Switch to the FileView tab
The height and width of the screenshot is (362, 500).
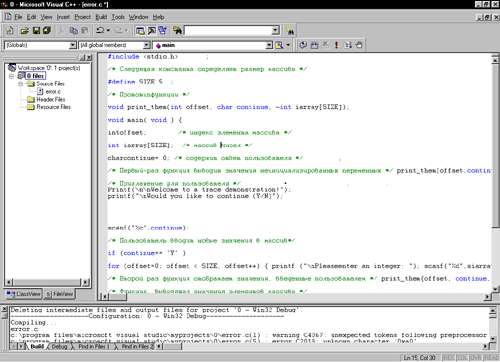tap(59, 294)
